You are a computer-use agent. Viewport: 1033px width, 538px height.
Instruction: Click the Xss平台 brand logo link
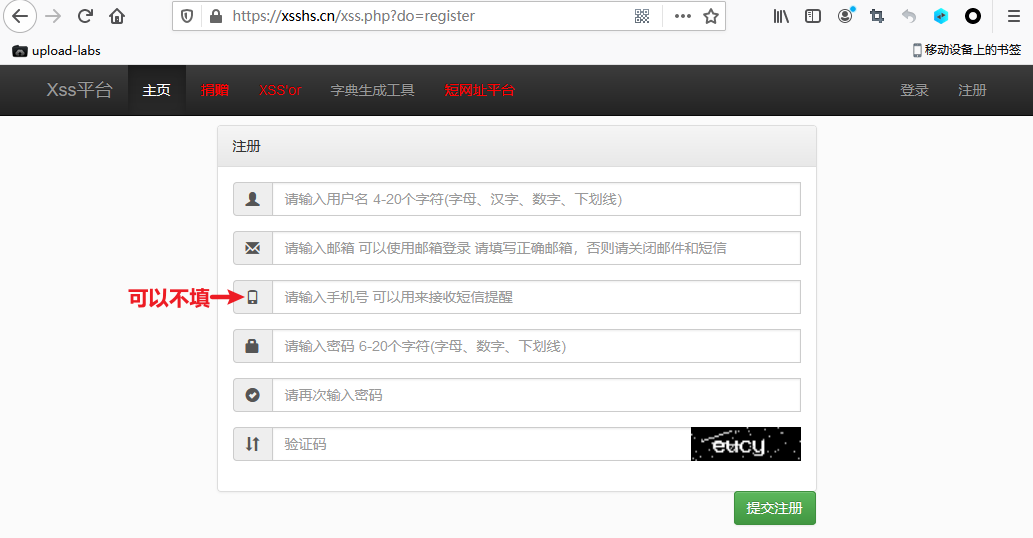point(80,90)
